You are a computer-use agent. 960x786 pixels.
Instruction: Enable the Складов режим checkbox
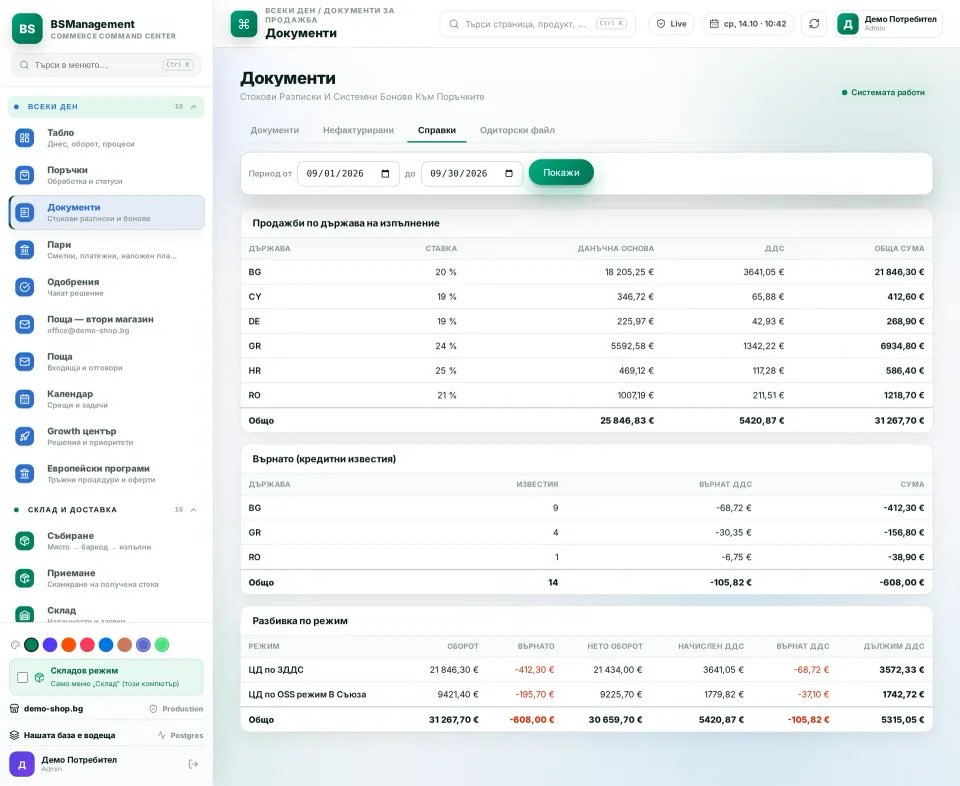23,677
